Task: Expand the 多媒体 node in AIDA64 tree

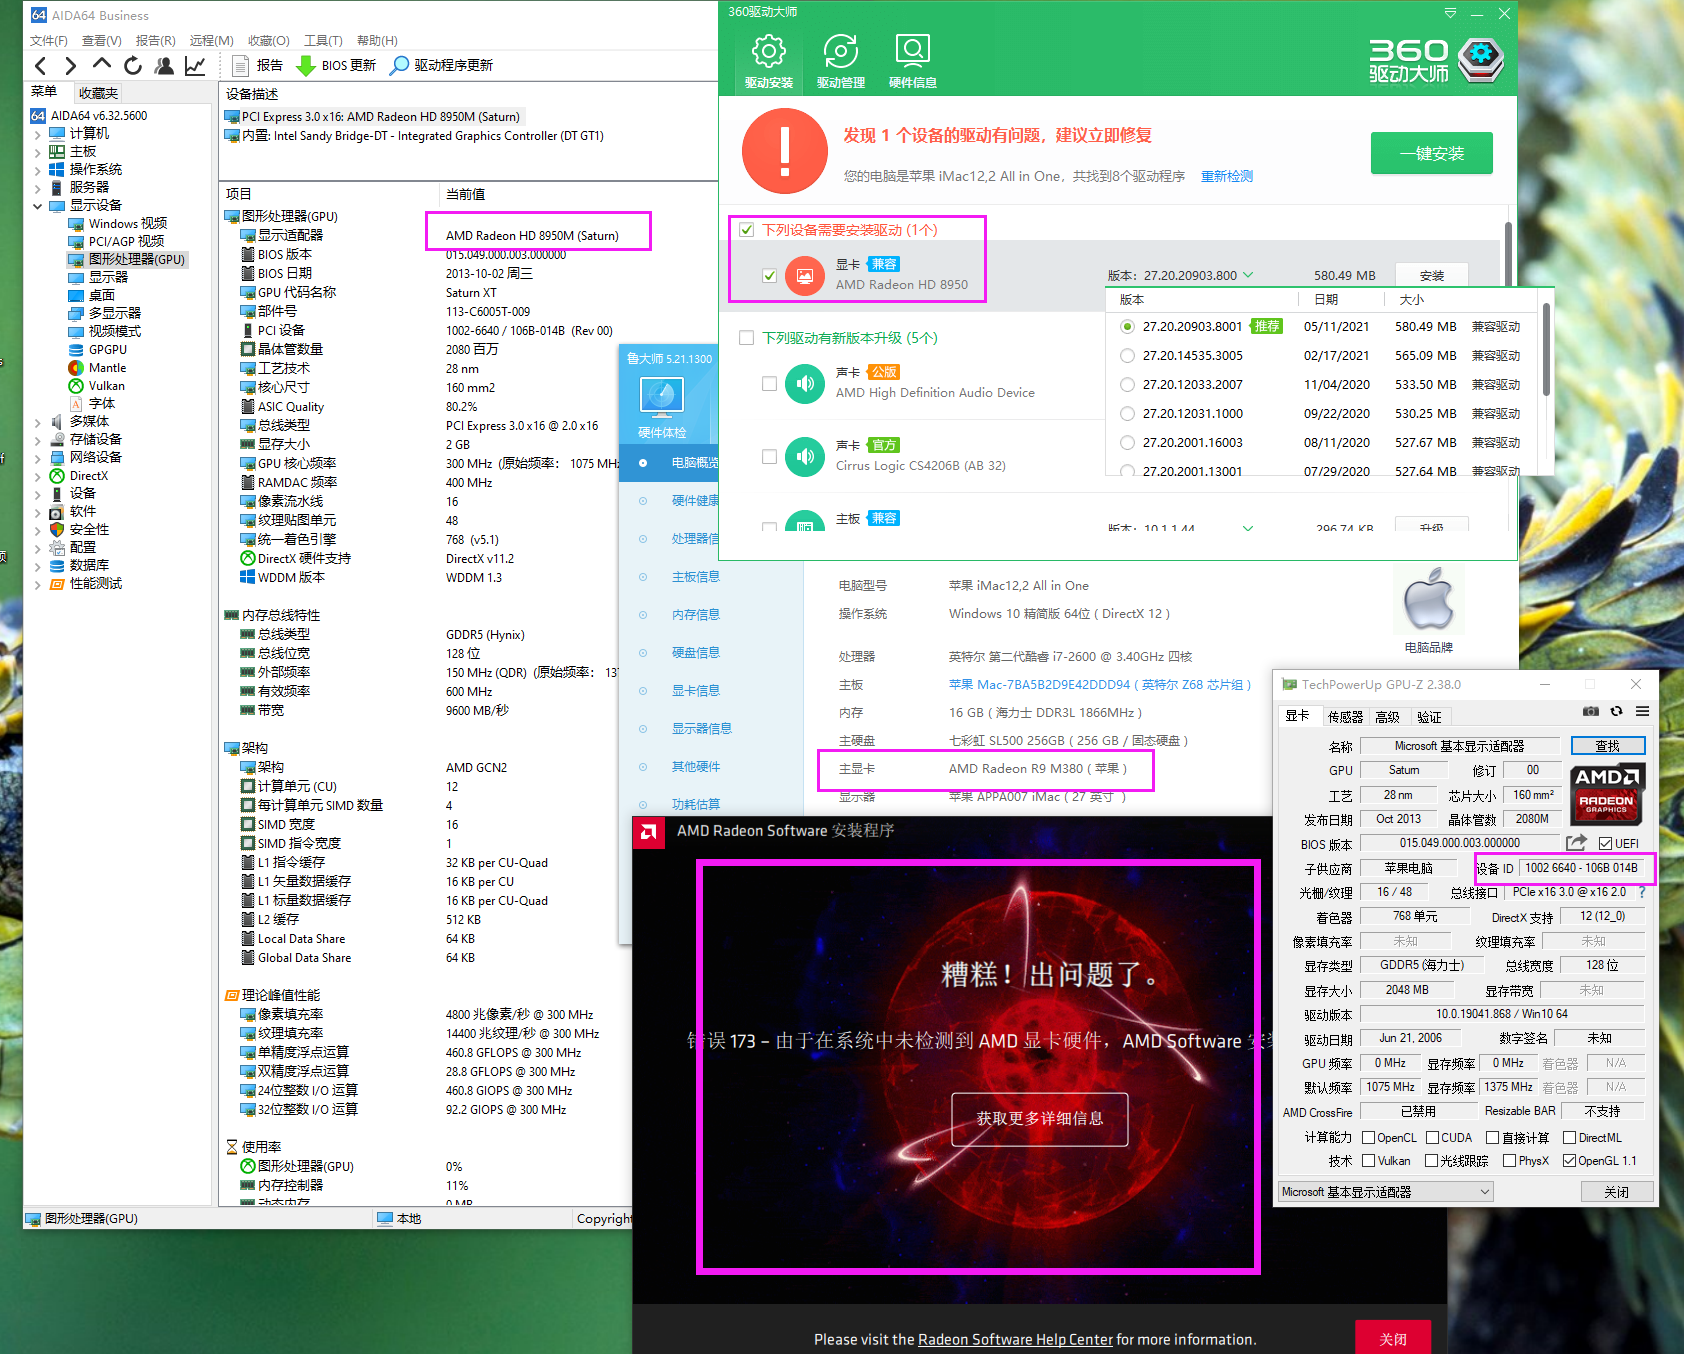Action: pyautogui.click(x=38, y=422)
